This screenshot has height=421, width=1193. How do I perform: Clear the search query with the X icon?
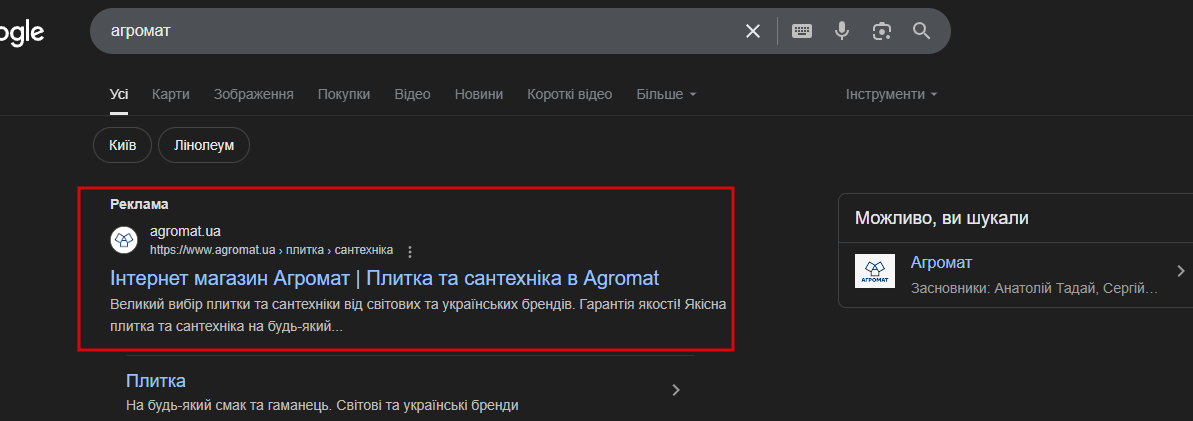(752, 31)
